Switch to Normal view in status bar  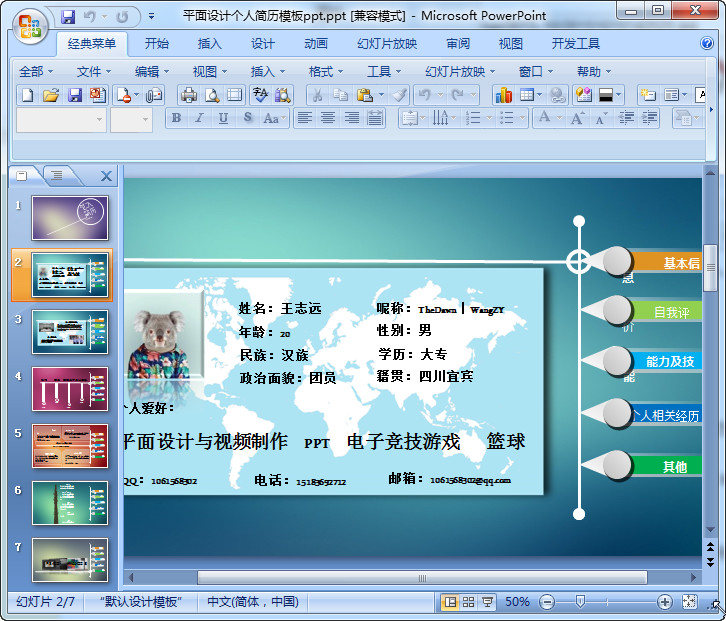point(450,602)
